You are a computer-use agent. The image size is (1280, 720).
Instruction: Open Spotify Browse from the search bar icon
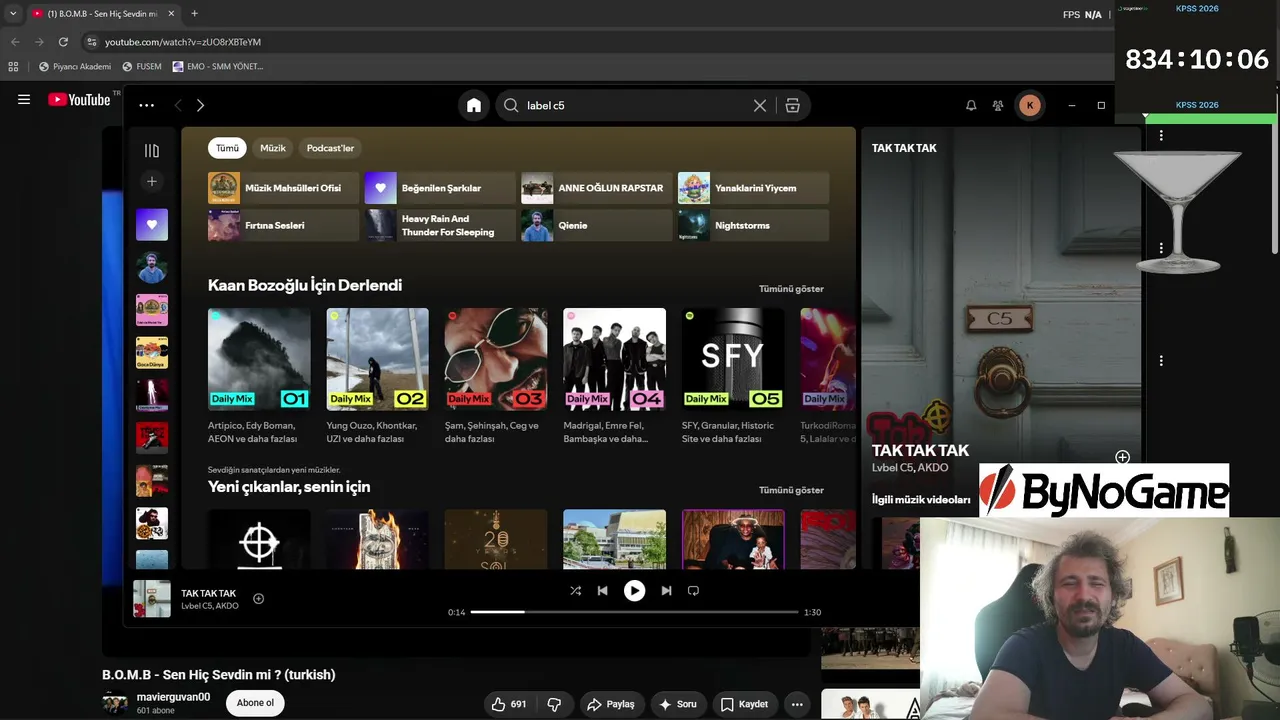click(793, 105)
